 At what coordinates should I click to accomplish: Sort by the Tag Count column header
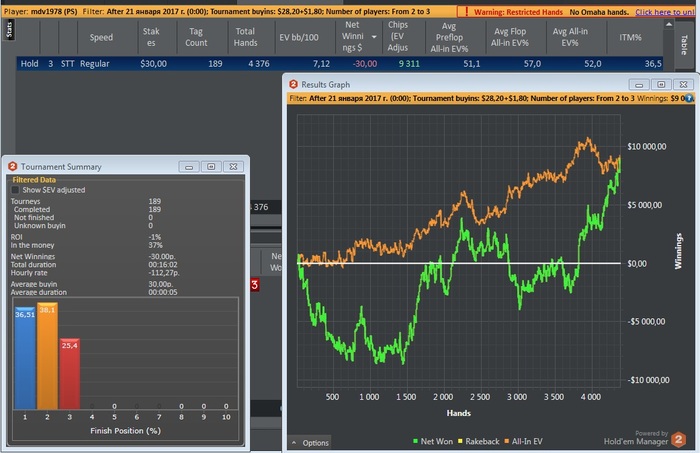pos(196,37)
